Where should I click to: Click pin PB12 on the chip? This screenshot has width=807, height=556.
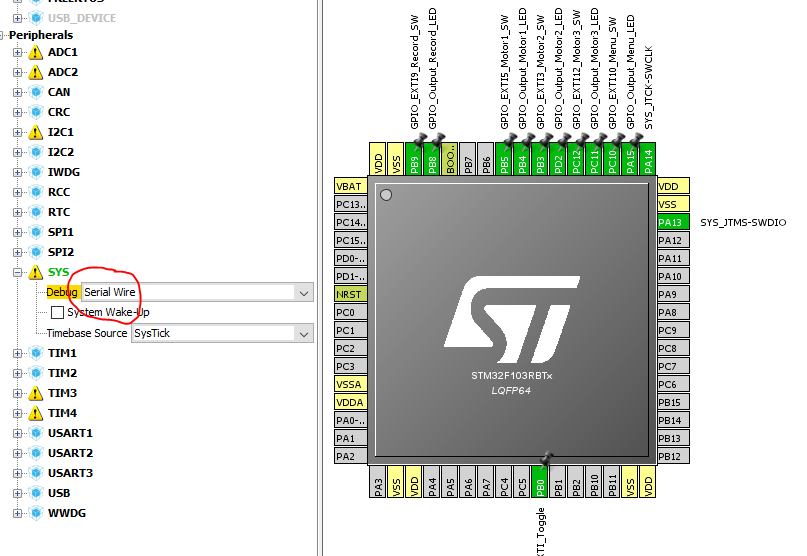point(673,457)
